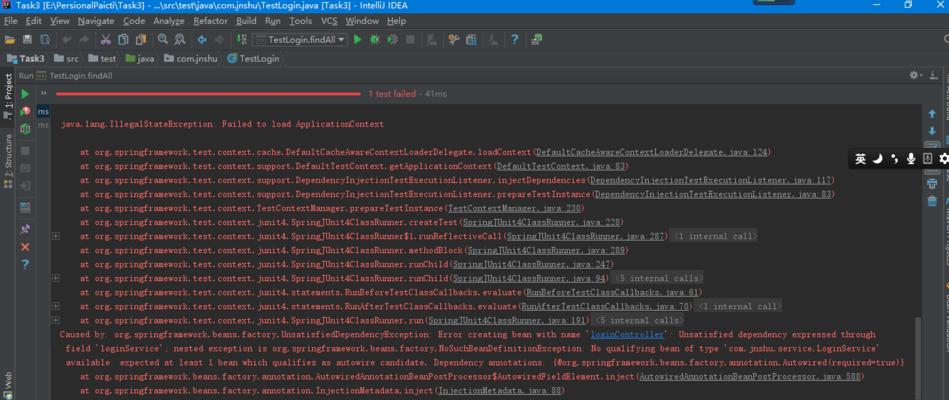This screenshot has height=400, width=949.
Task: Click the Hide Run panel icon
Action: [x=934, y=76]
